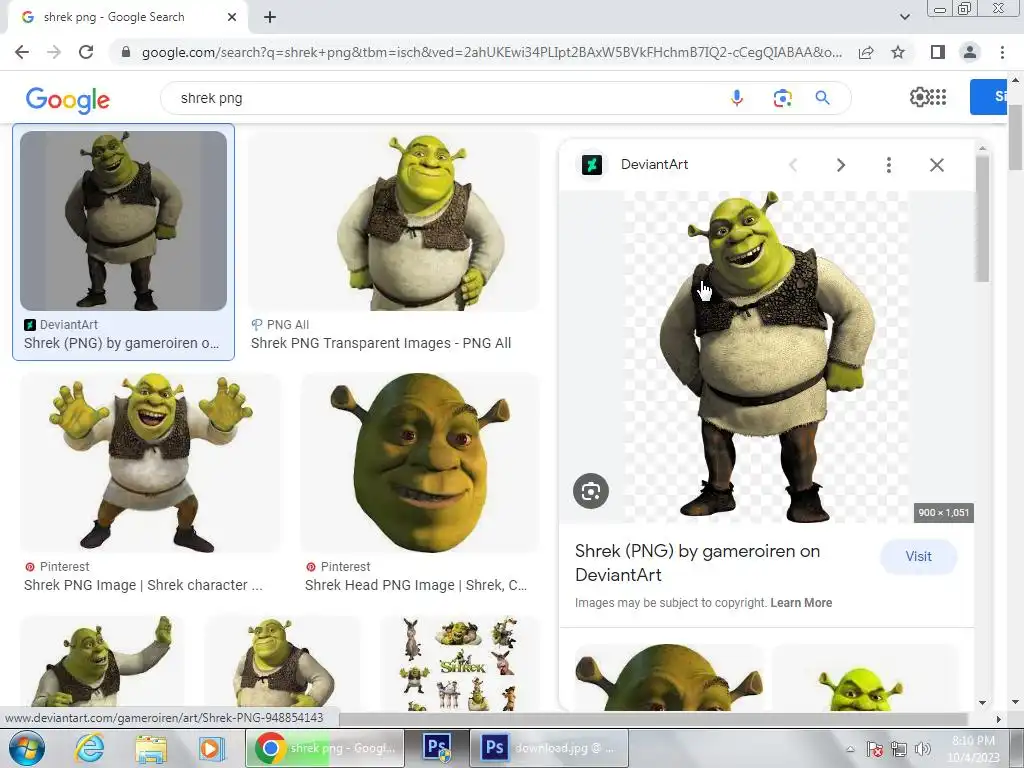Open the Pinterest Shrek head thumbnail
Screen dimensions: 1024x768
pos(421,462)
